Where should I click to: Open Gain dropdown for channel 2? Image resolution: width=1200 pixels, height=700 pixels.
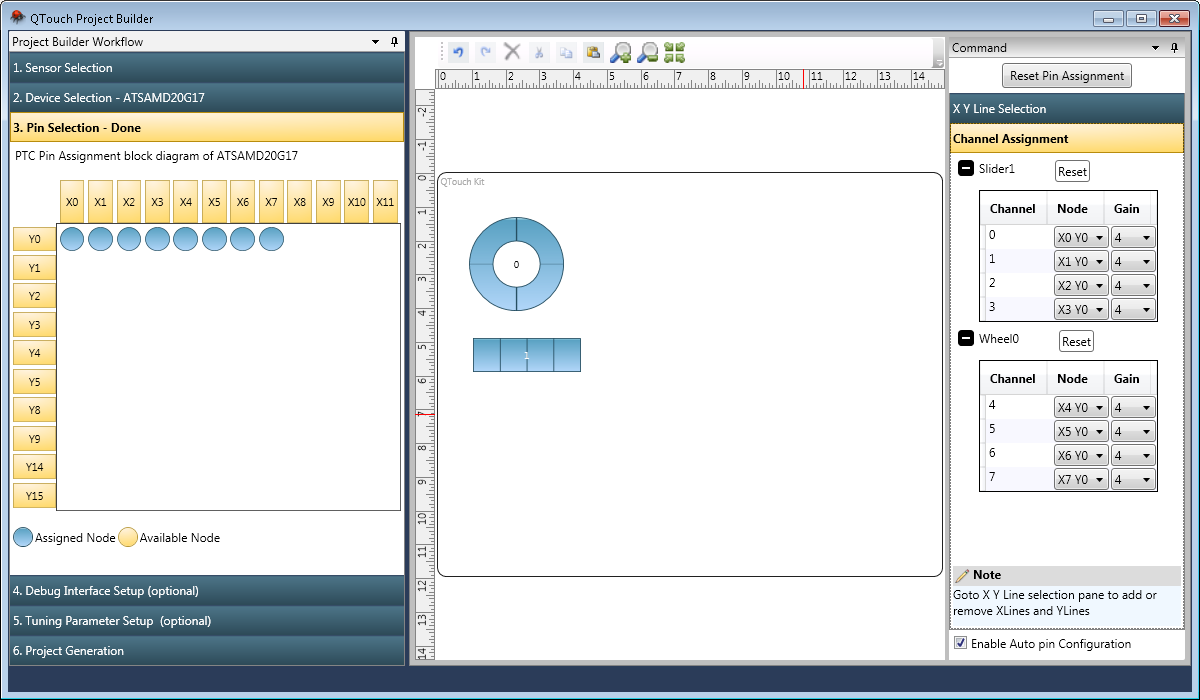(1133, 286)
